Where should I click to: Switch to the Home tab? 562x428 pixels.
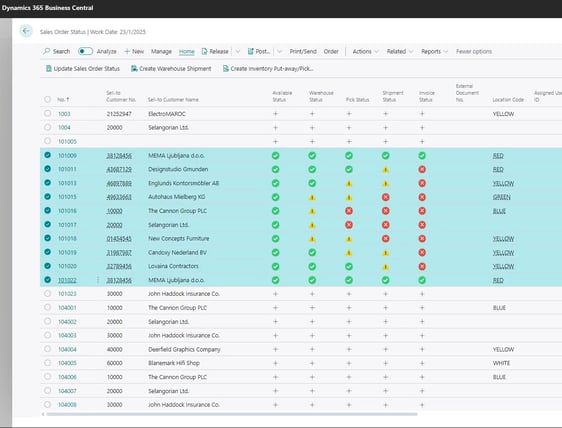[x=186, y=52]
